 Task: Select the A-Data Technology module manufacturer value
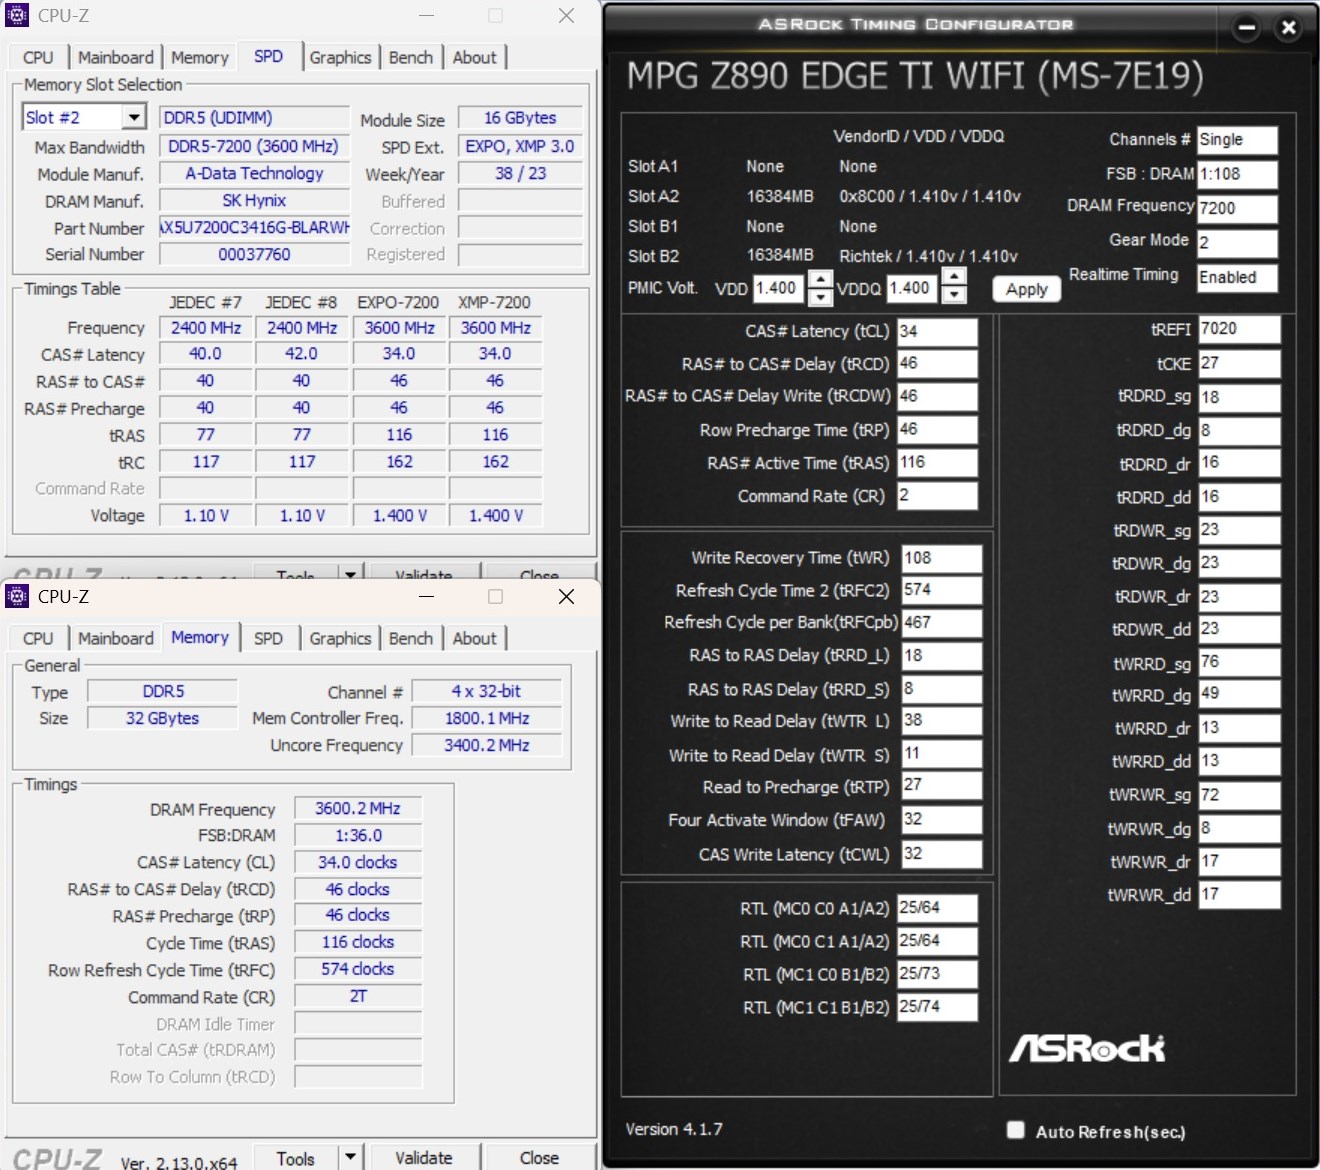pos(254,173)
